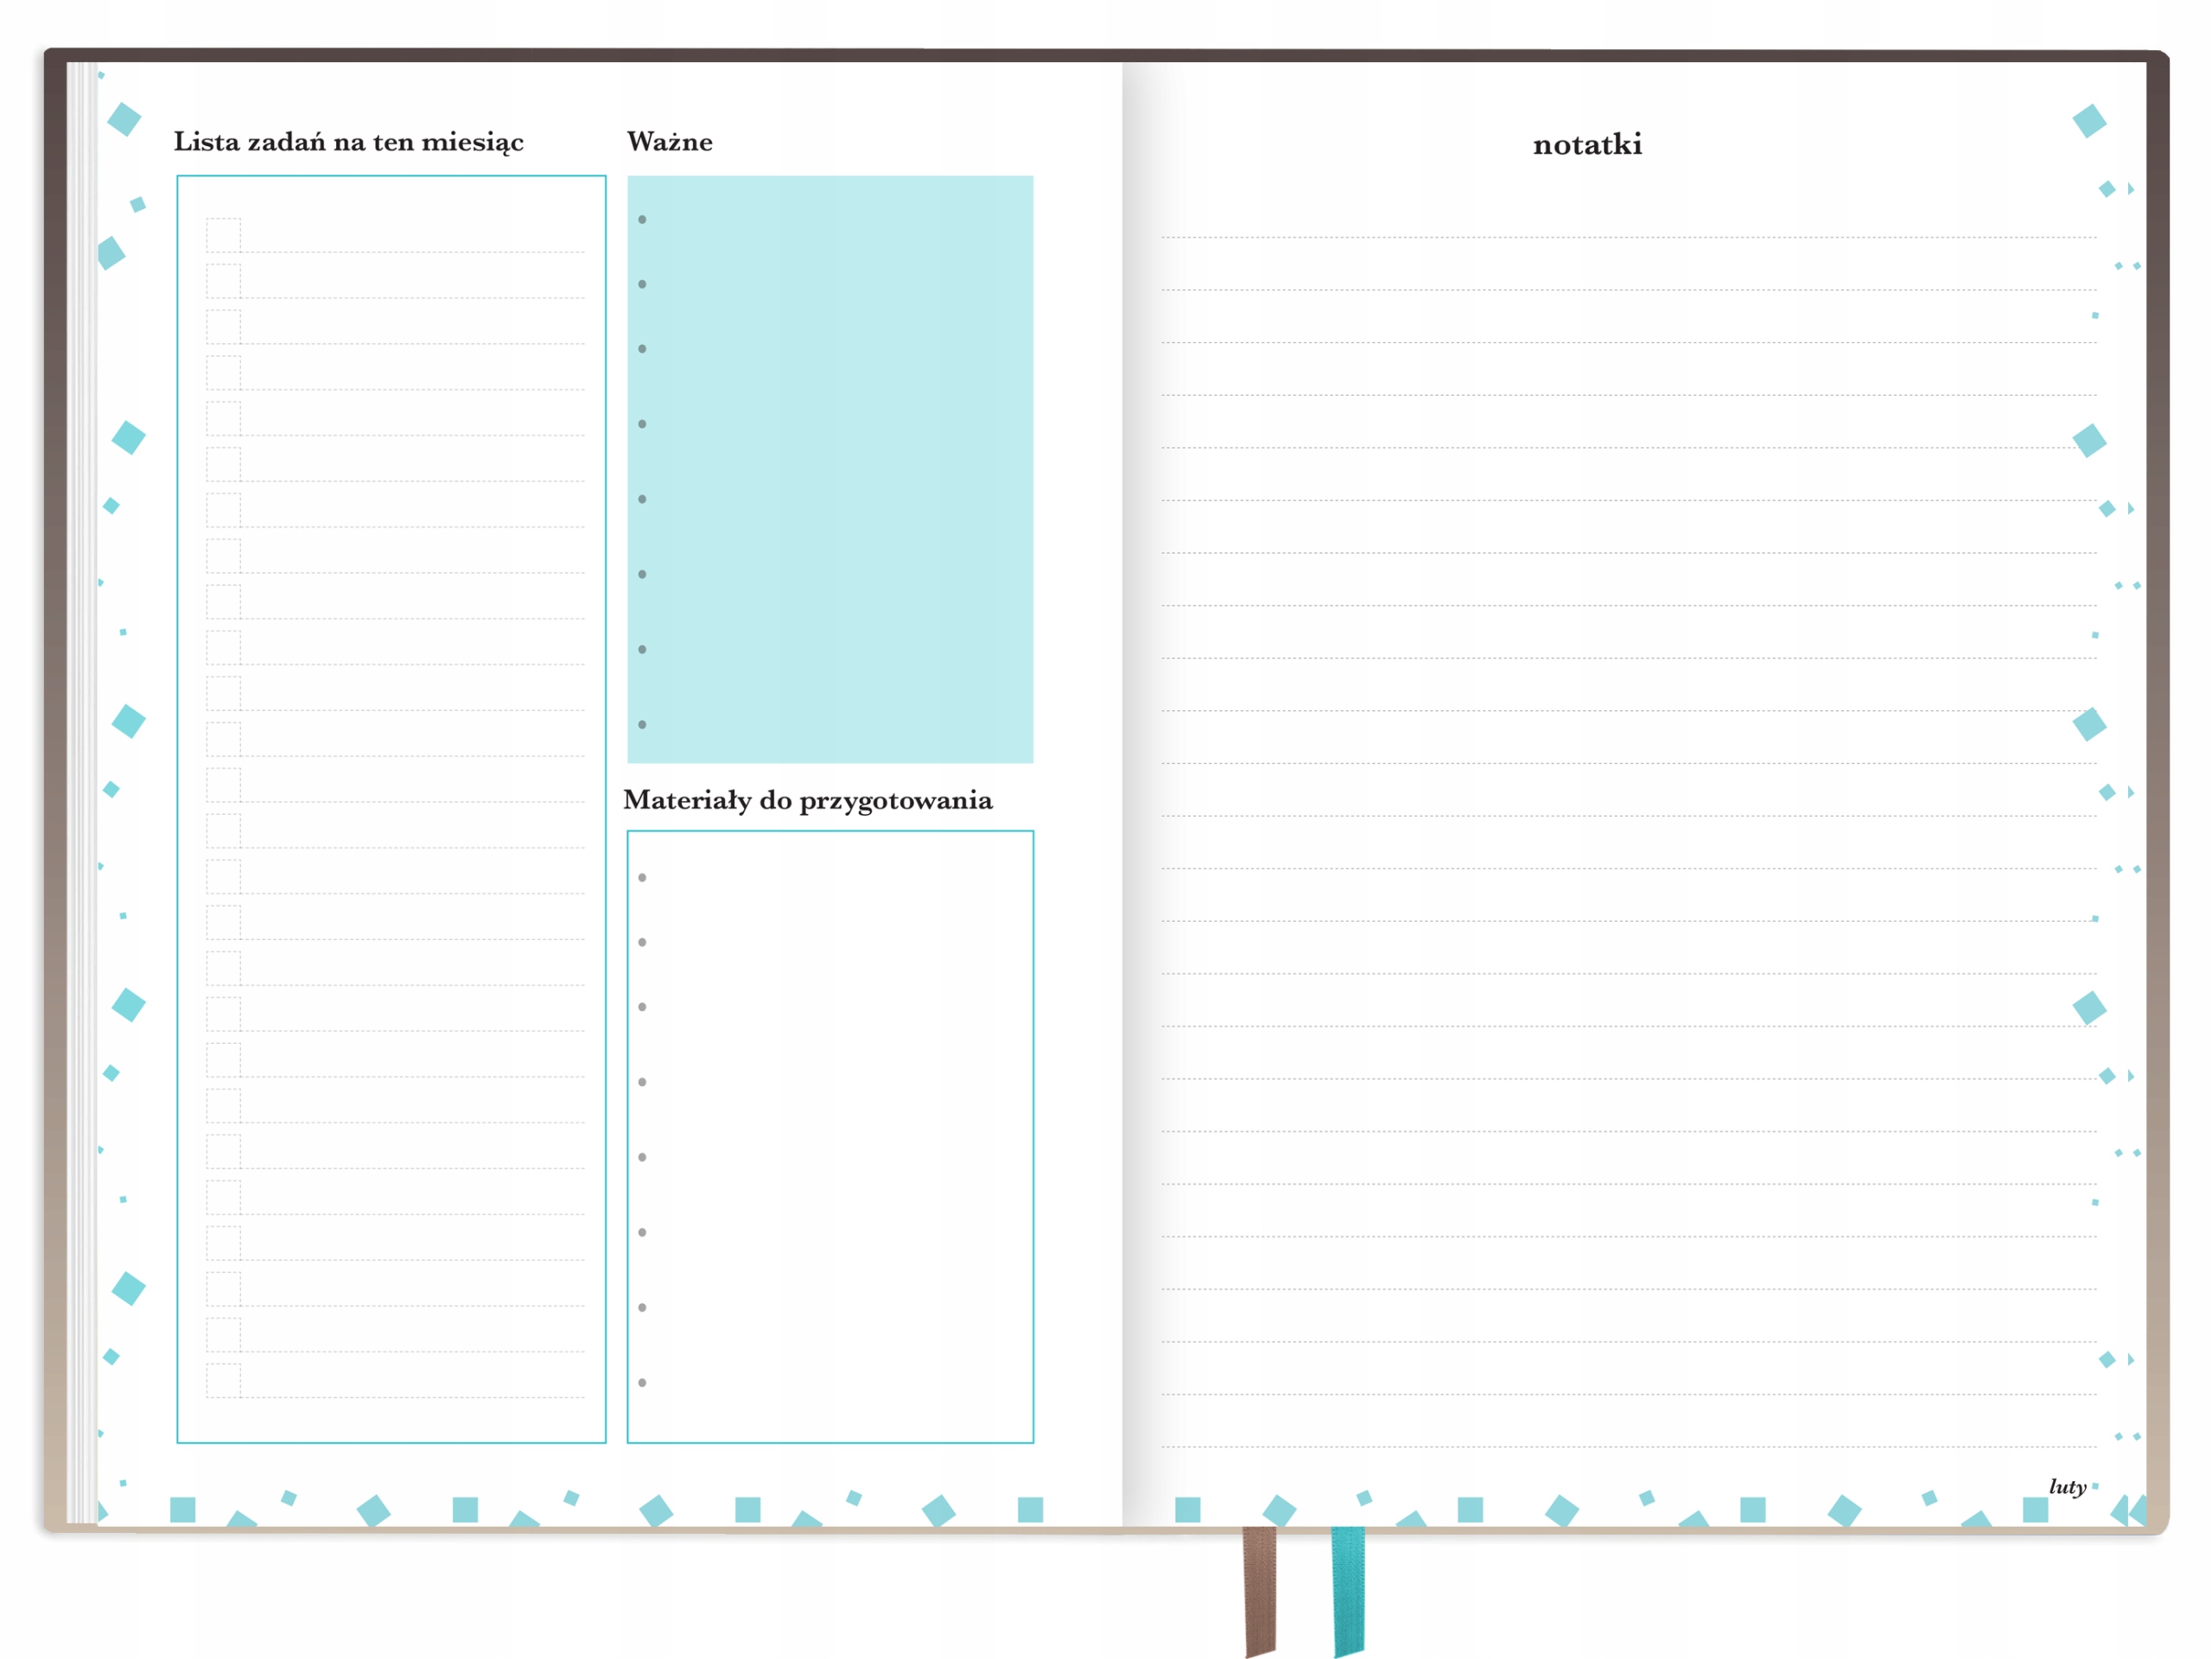Click the first bullet under Materiały do przygotowania

[x=642, y=877]
